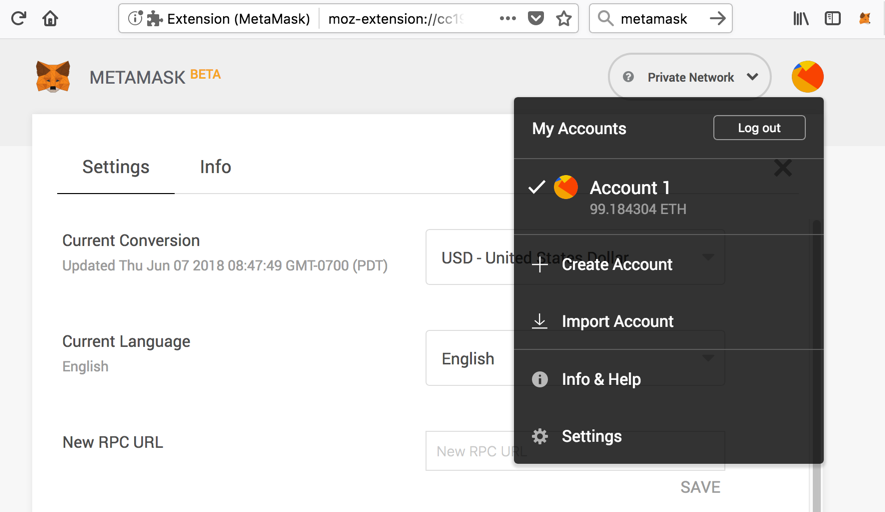This screenshot has height=512, width=885.
Task: Click the MetaMask fox logo
Action: click(x=53, y=77)
